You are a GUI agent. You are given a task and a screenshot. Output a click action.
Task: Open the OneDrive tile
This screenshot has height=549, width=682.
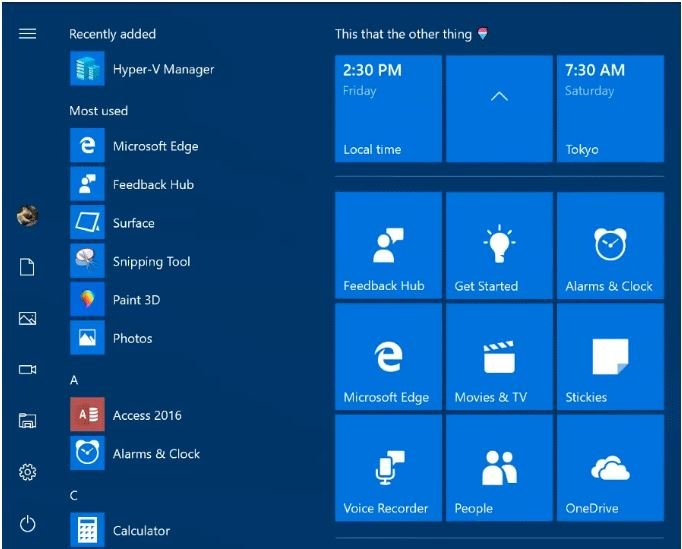click(610, 468)
